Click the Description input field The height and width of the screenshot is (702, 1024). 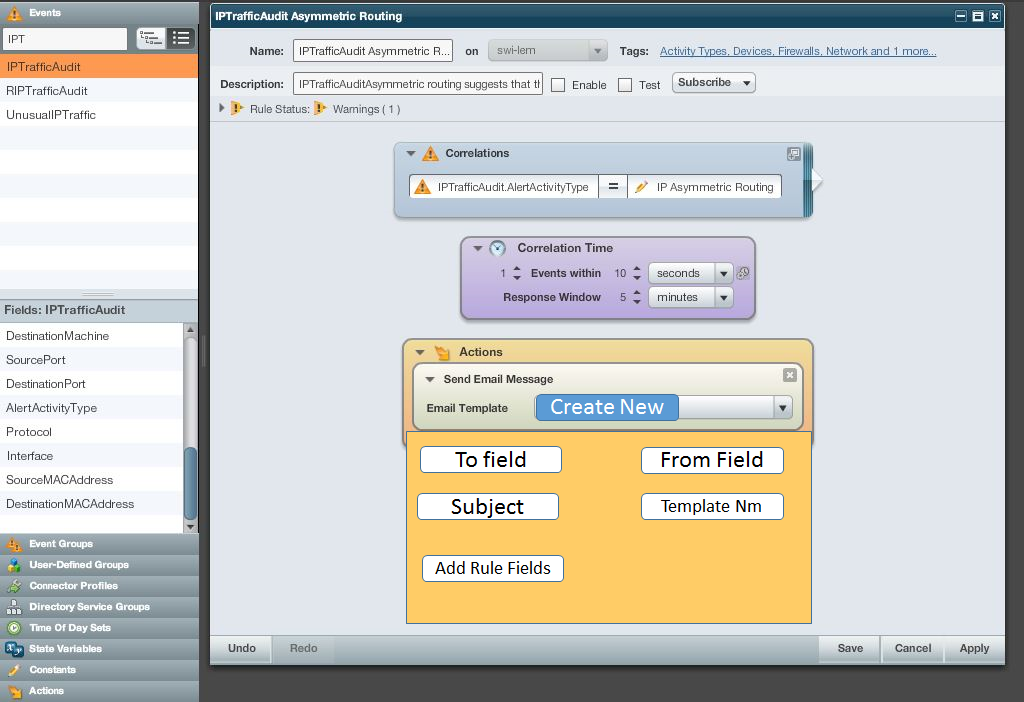tap(418, 84)
